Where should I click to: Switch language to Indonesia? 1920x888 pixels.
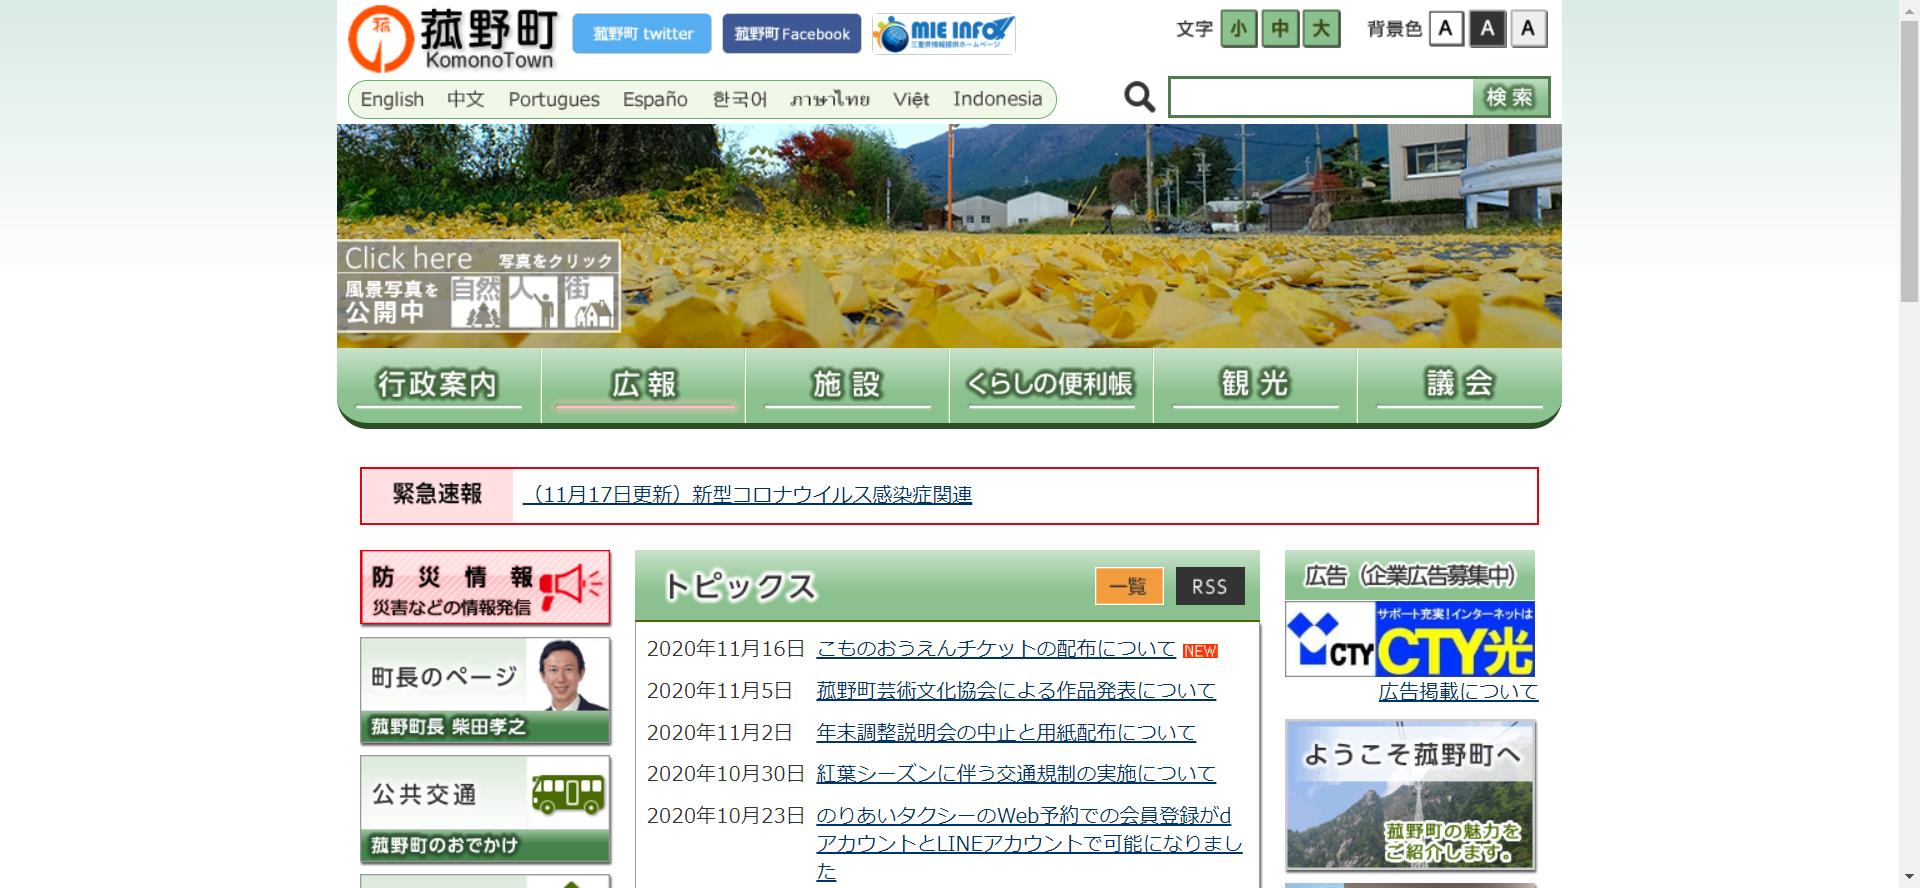998,99
